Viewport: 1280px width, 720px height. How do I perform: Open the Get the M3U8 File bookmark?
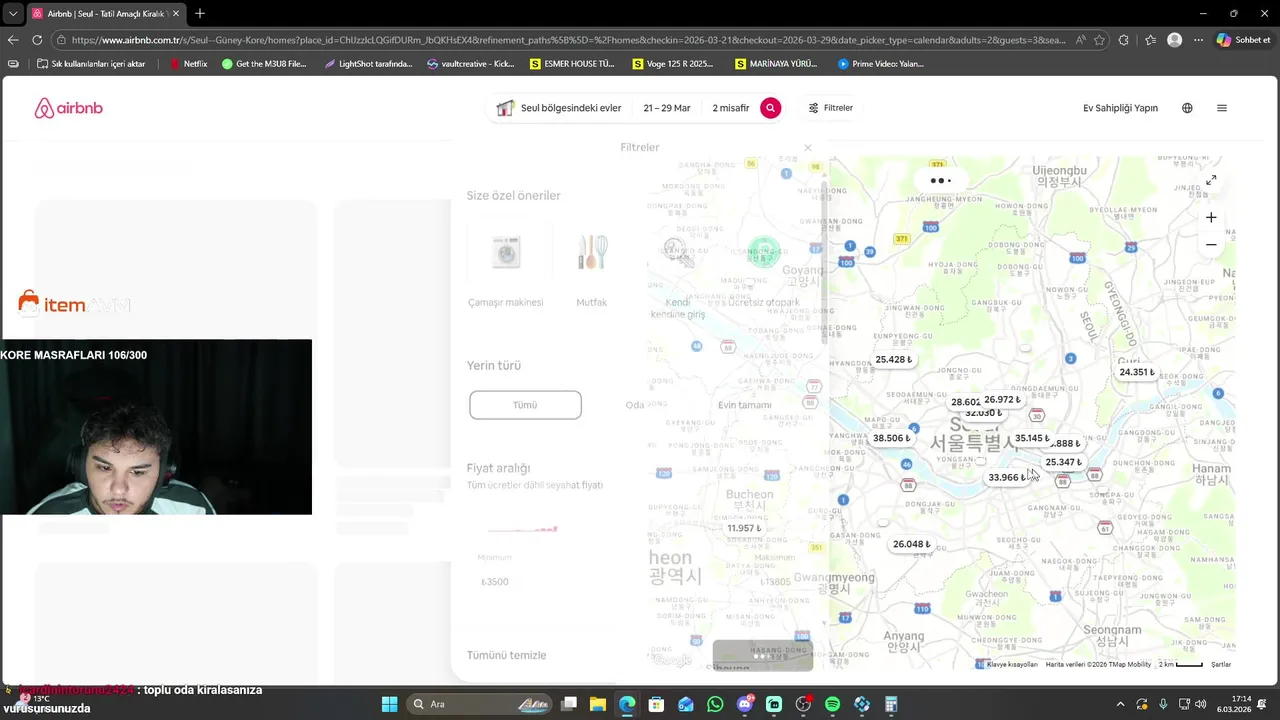[264, 64]
